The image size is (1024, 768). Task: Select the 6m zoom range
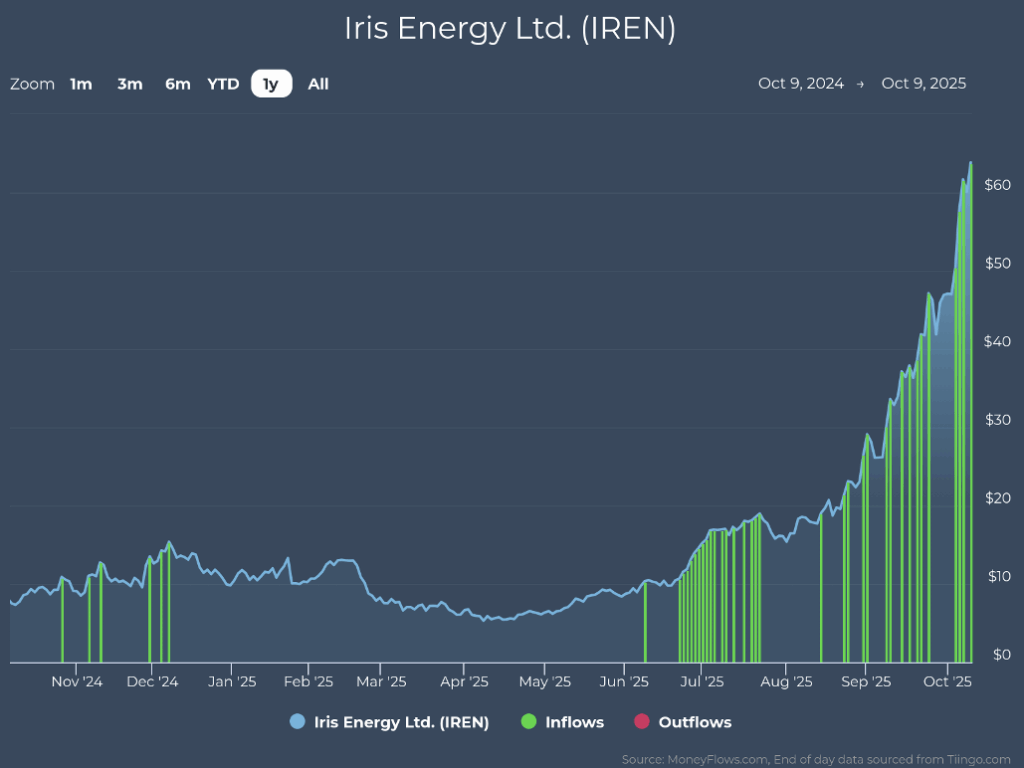pyautogui.click(x=178, y=84)
